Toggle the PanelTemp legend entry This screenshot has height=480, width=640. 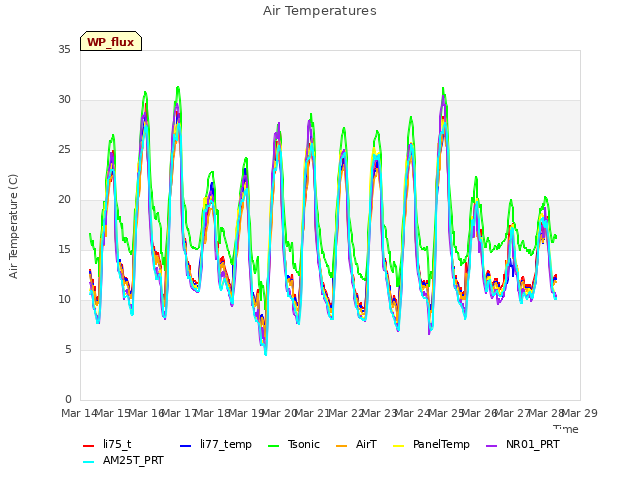pyautogui.click(x=431, y=444)
